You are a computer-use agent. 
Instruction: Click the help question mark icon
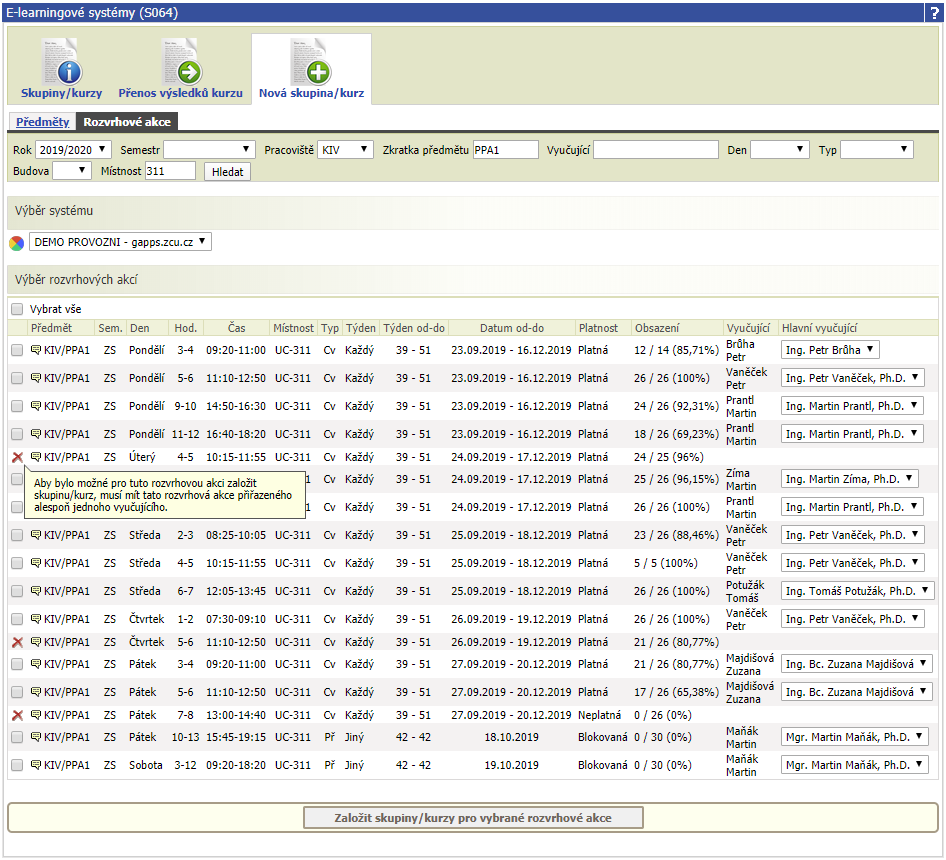935,13
